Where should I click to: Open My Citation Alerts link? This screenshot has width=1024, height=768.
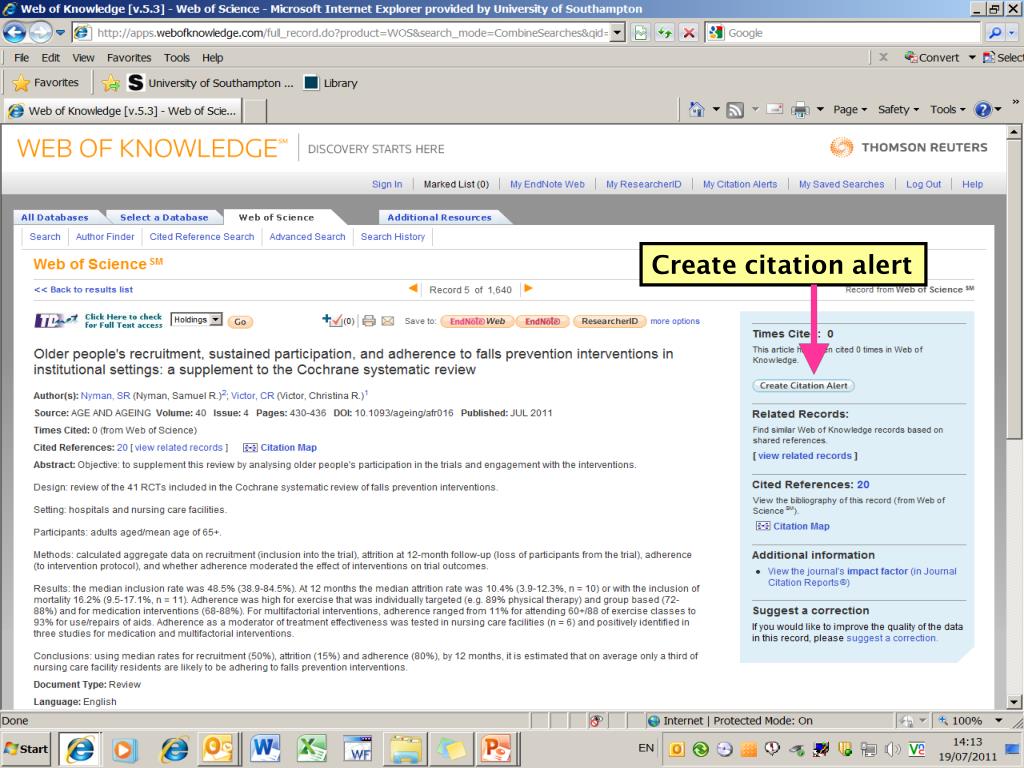tap(740, 184)
